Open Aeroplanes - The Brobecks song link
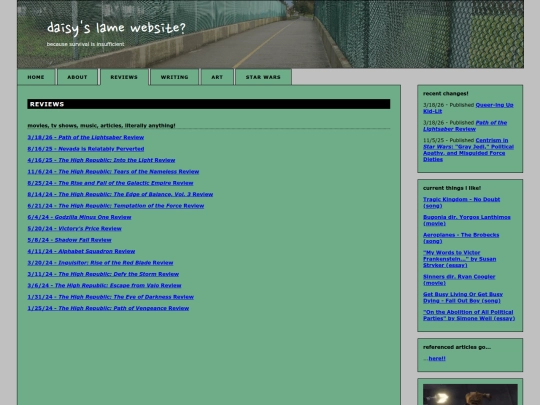The width and height of the screenshot is (540, 405). (461, 238)
